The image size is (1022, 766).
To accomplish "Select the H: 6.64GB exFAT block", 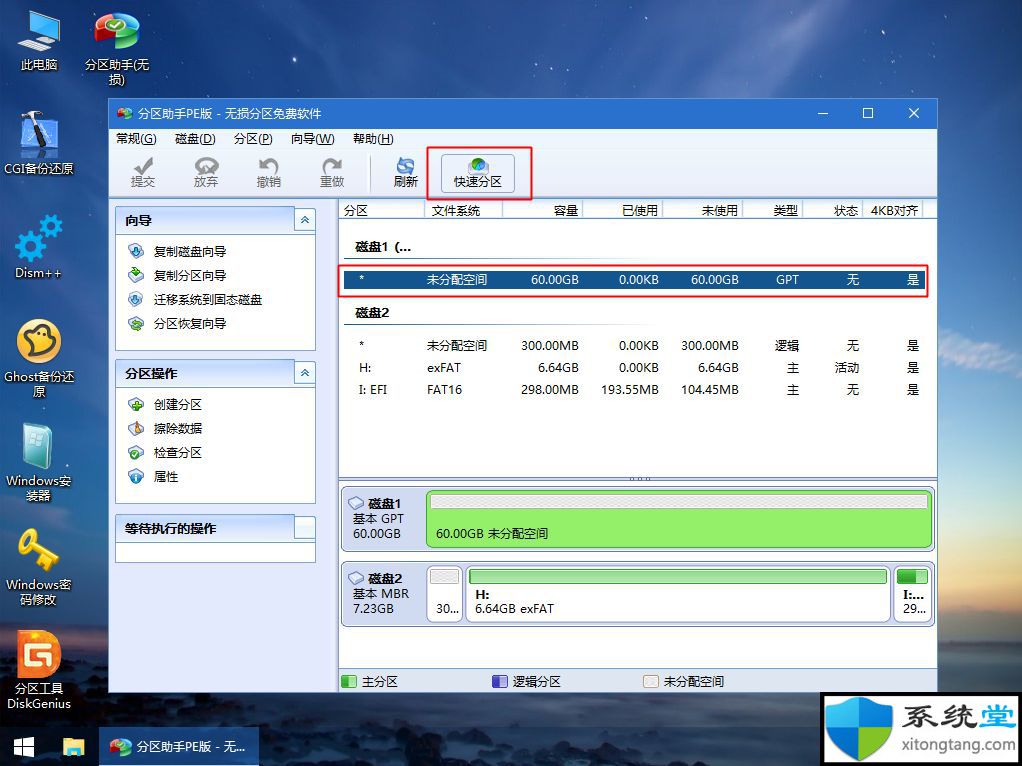I will (678, 593).
